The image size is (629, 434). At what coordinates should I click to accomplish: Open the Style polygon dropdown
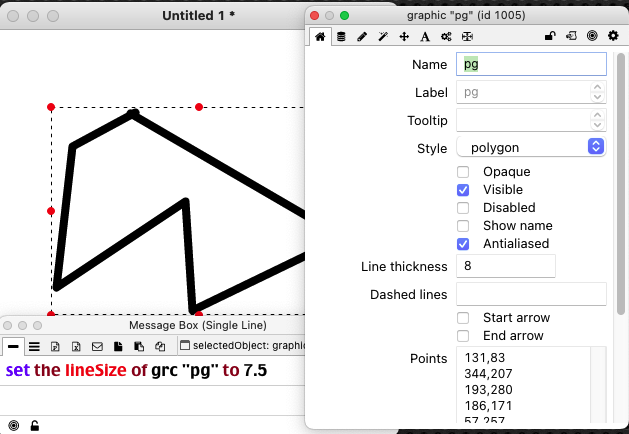point(531,147)
